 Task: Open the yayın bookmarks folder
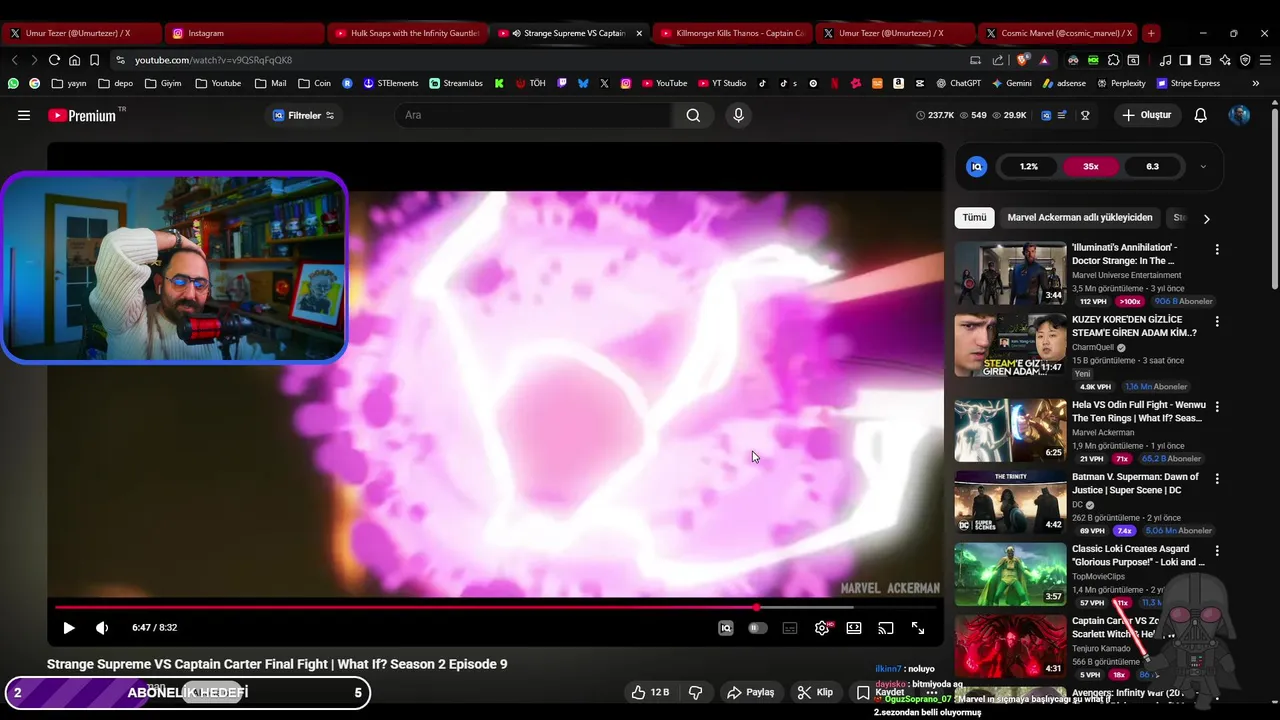click(x=69, y=83)
